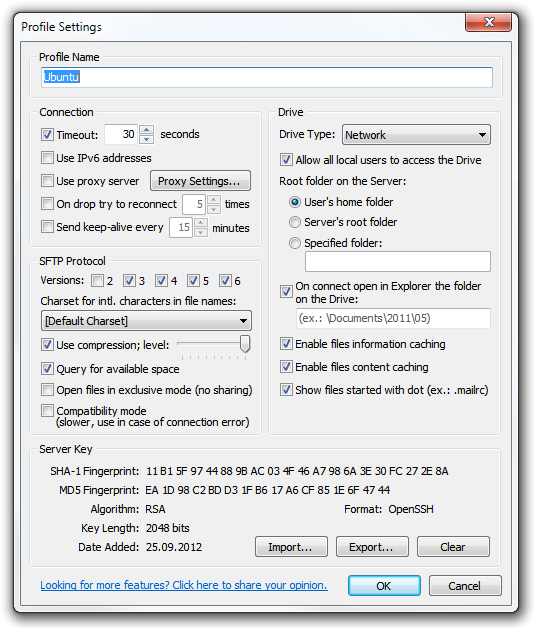
Task: Toggle Allow all local users to access Drive
Action: pyautogui.click(x=286, y=160)
